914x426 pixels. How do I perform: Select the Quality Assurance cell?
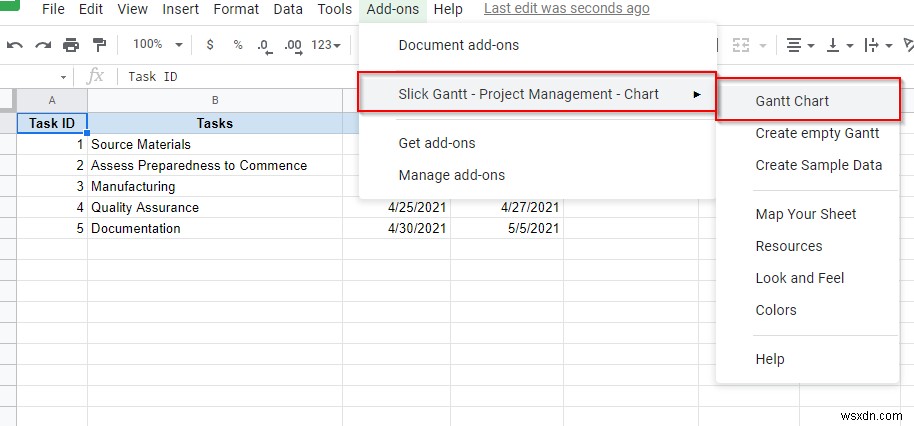click(145, 207)
